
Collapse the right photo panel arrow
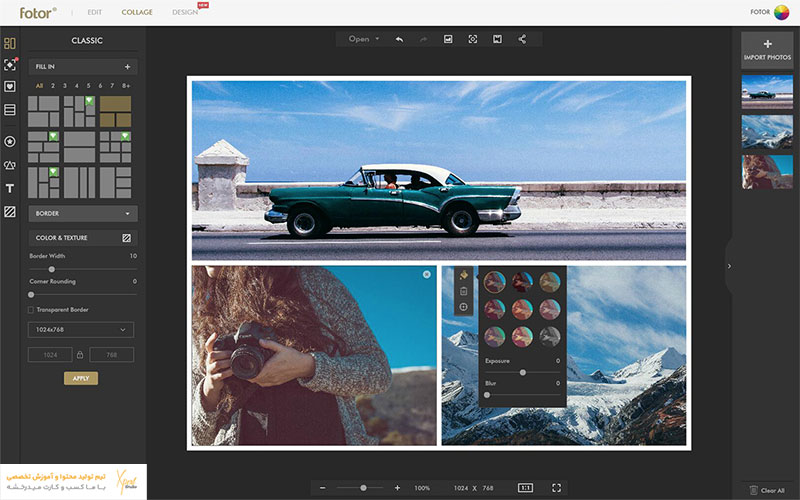pos(729,266)
